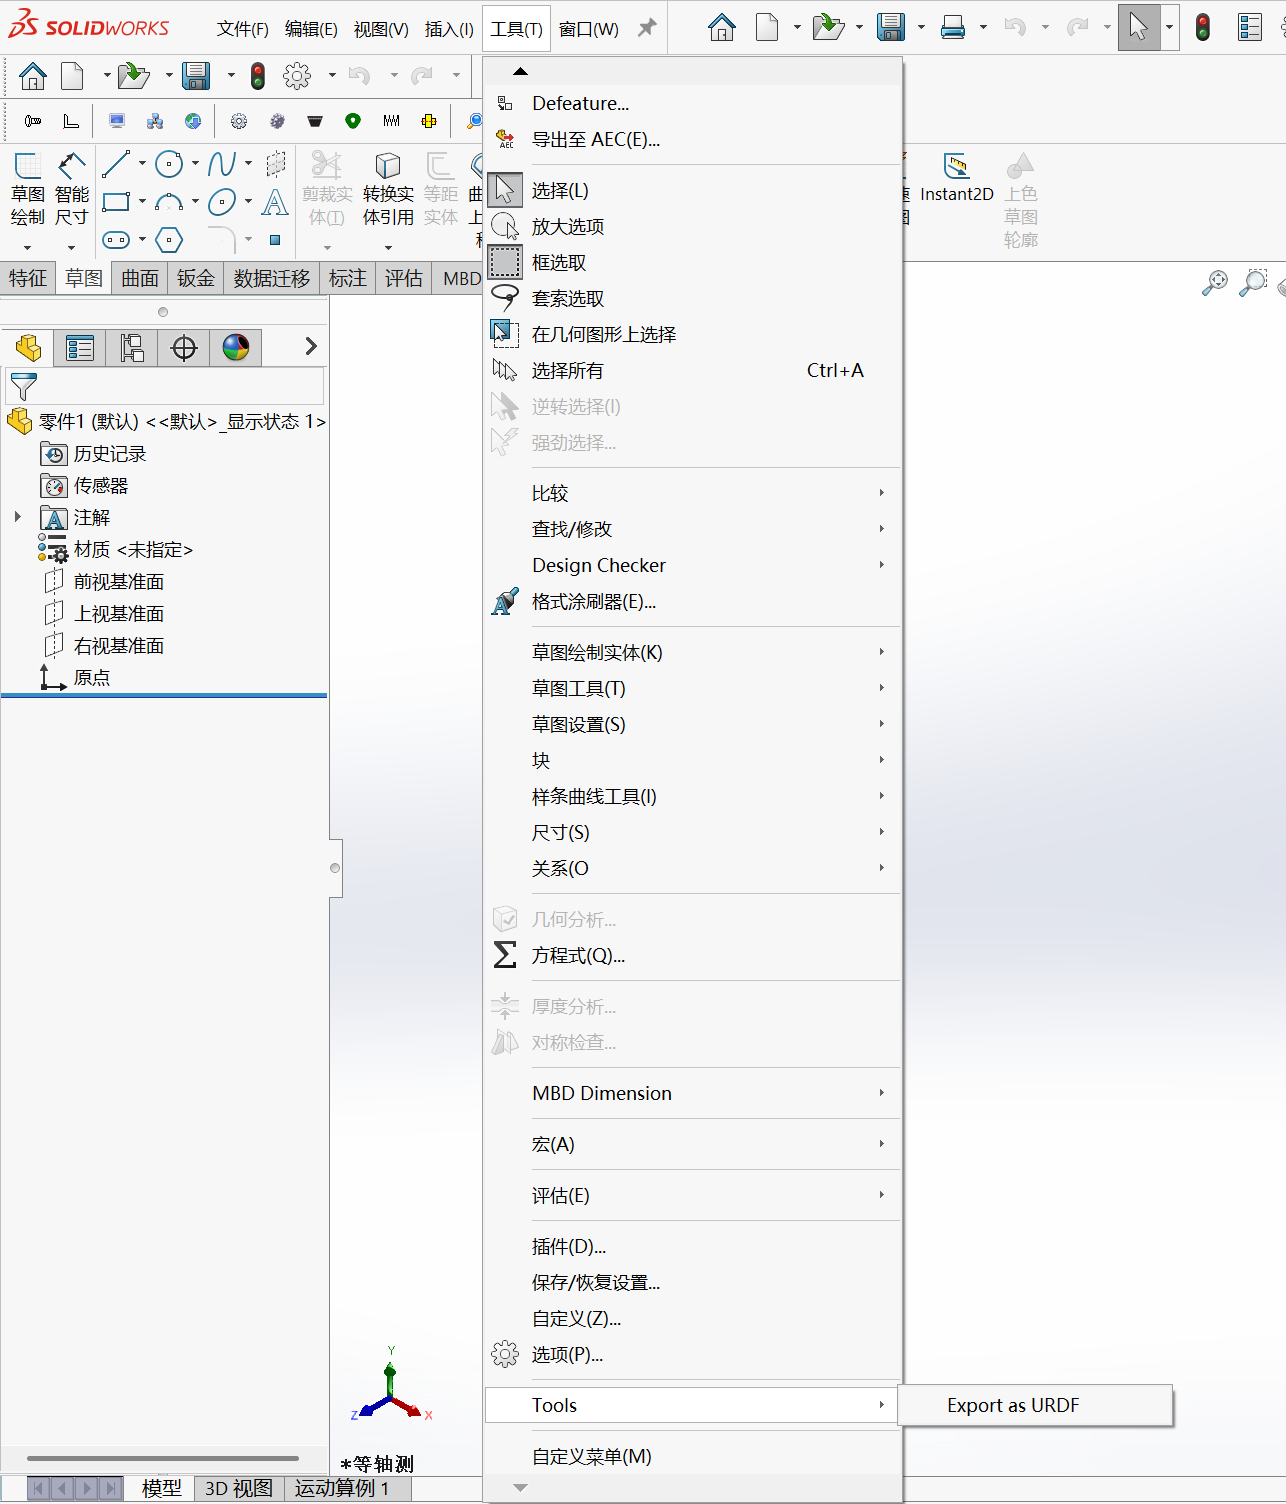Toggle Instant2D in the ribbon

[x=956, y=178]
